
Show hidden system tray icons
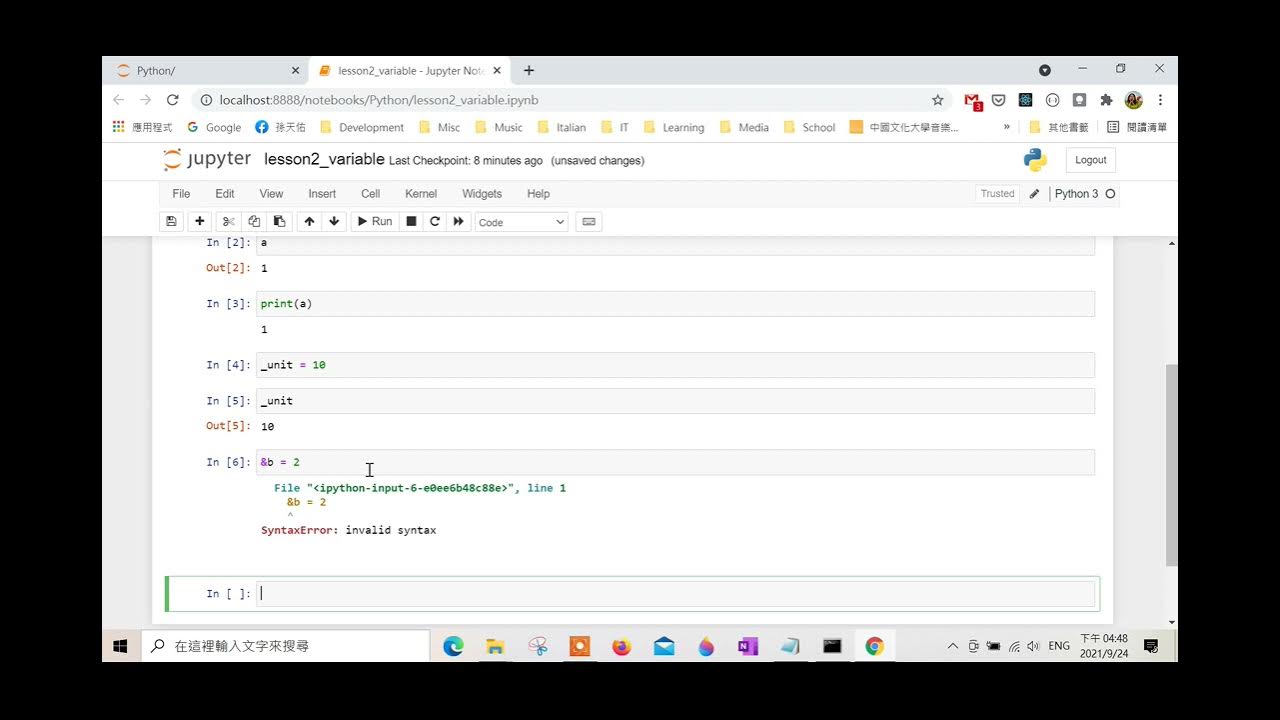[953, 646]
